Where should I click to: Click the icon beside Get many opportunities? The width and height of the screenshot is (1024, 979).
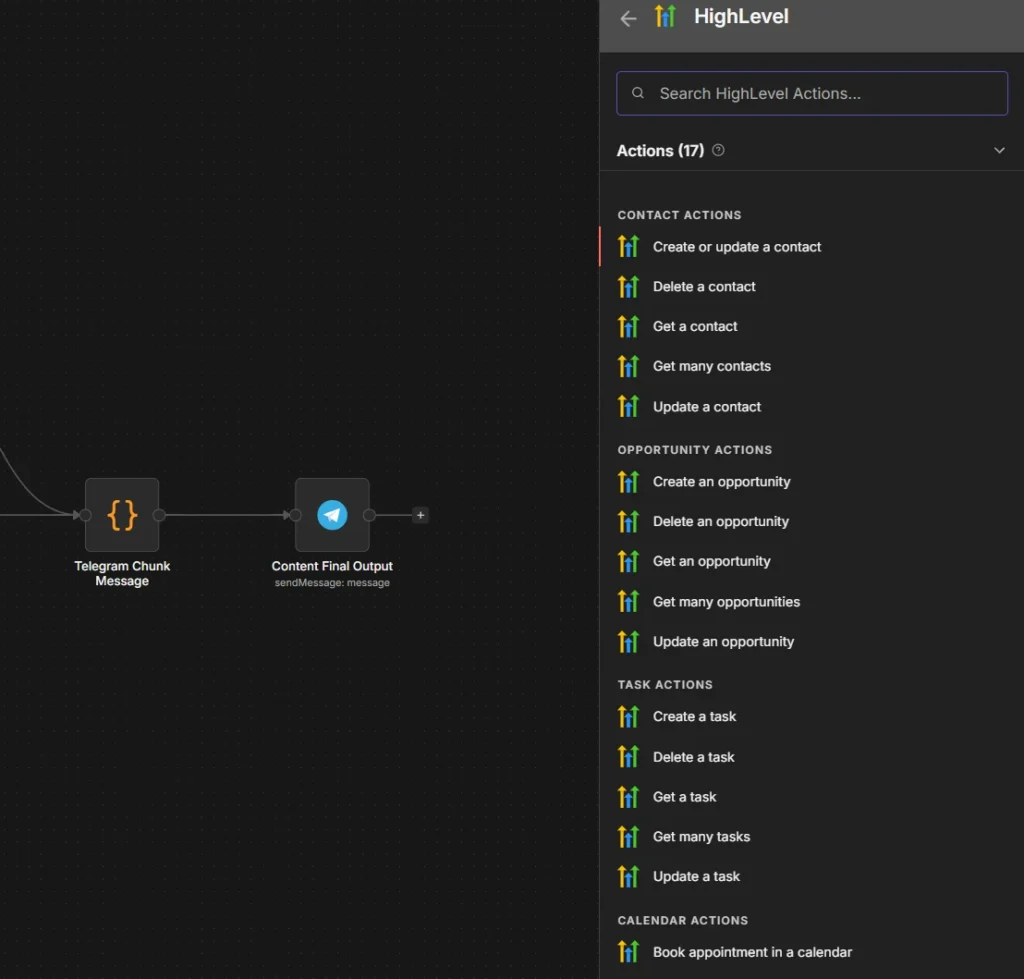628,602
